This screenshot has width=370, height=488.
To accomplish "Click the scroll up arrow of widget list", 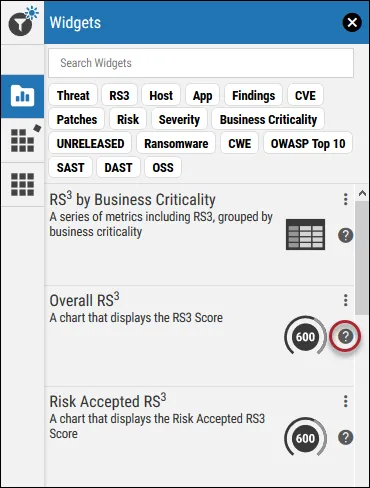I will pyautogui.click(x=362, y=193).
